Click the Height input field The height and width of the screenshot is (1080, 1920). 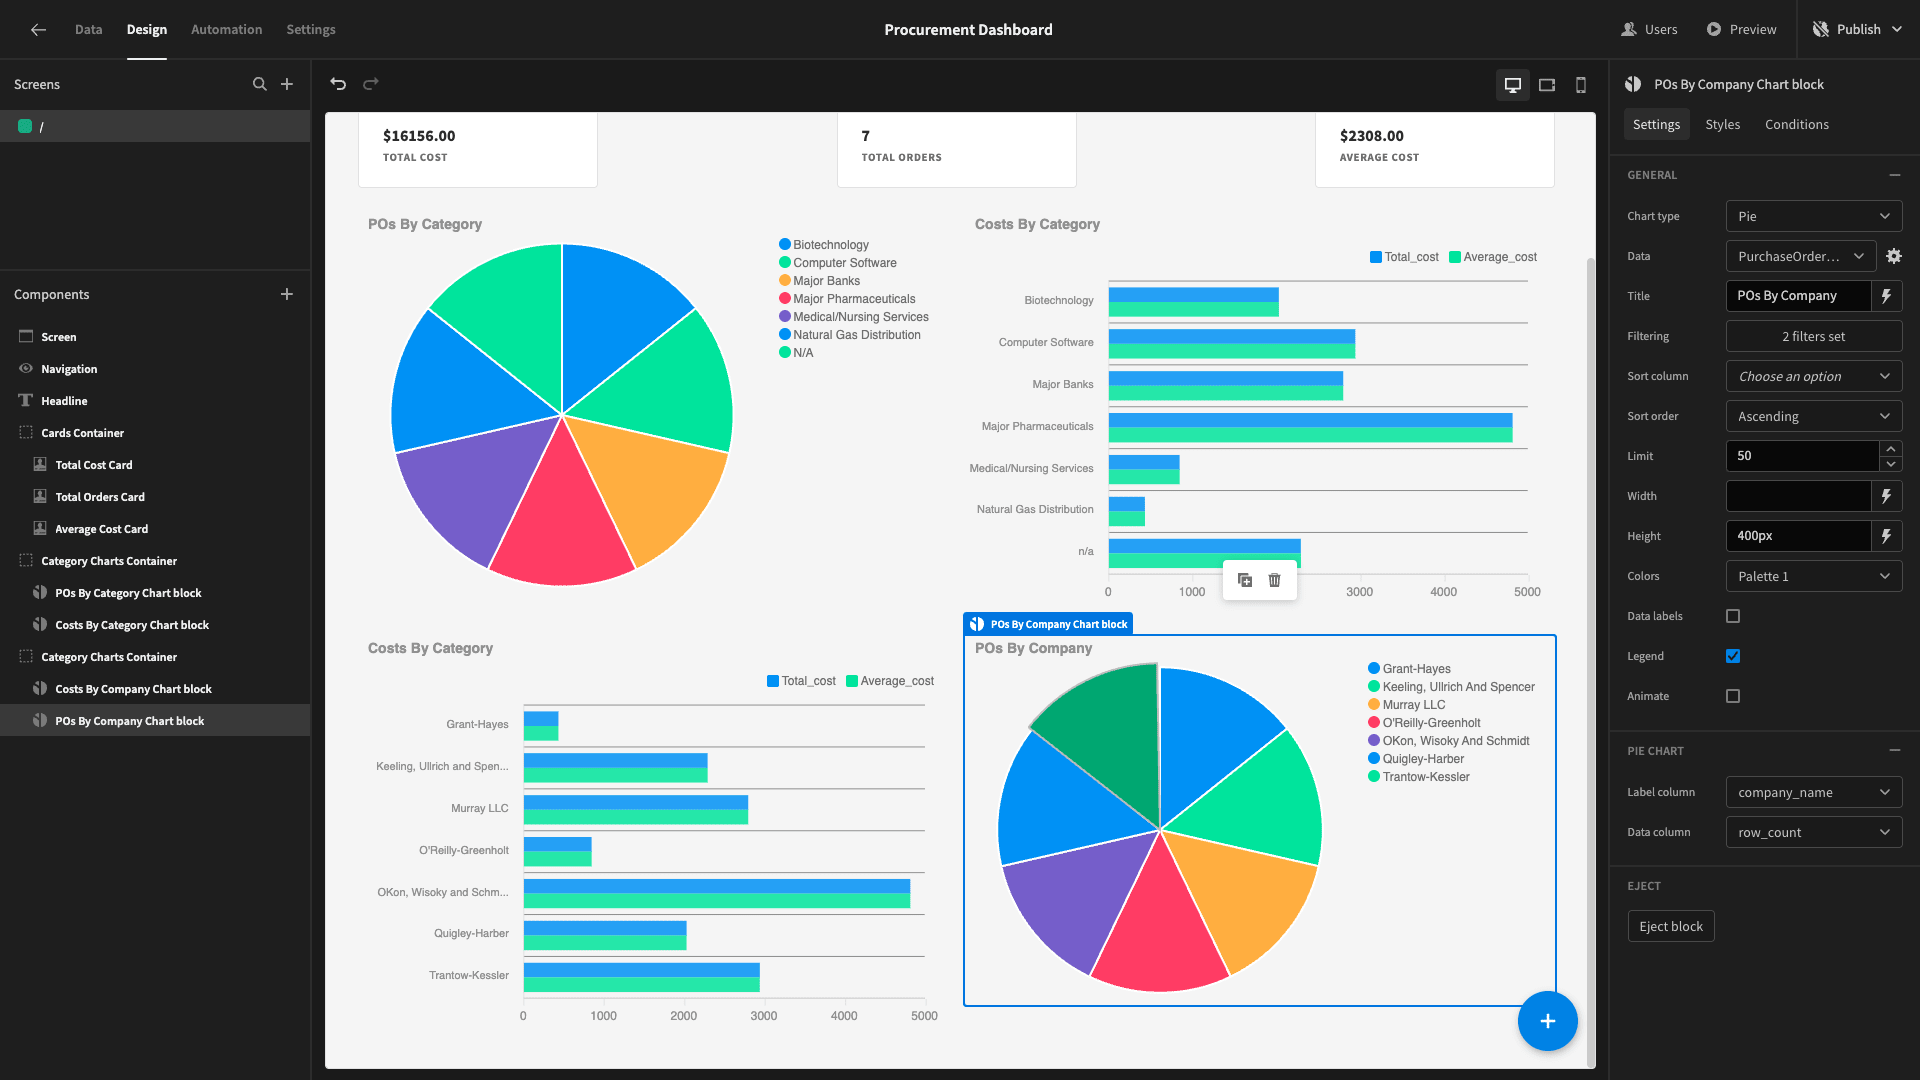coord(1798,536)
